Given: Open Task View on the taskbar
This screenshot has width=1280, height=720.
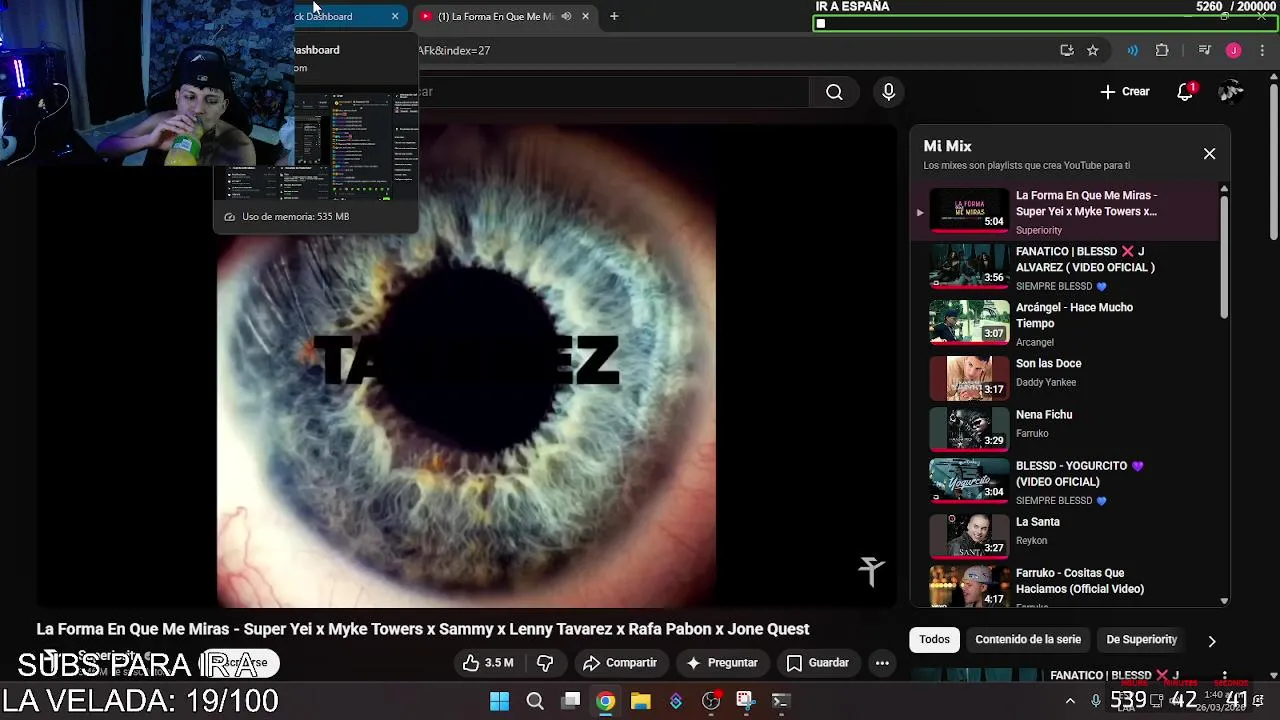Looking at the screenshot, I should pos(570,701).
